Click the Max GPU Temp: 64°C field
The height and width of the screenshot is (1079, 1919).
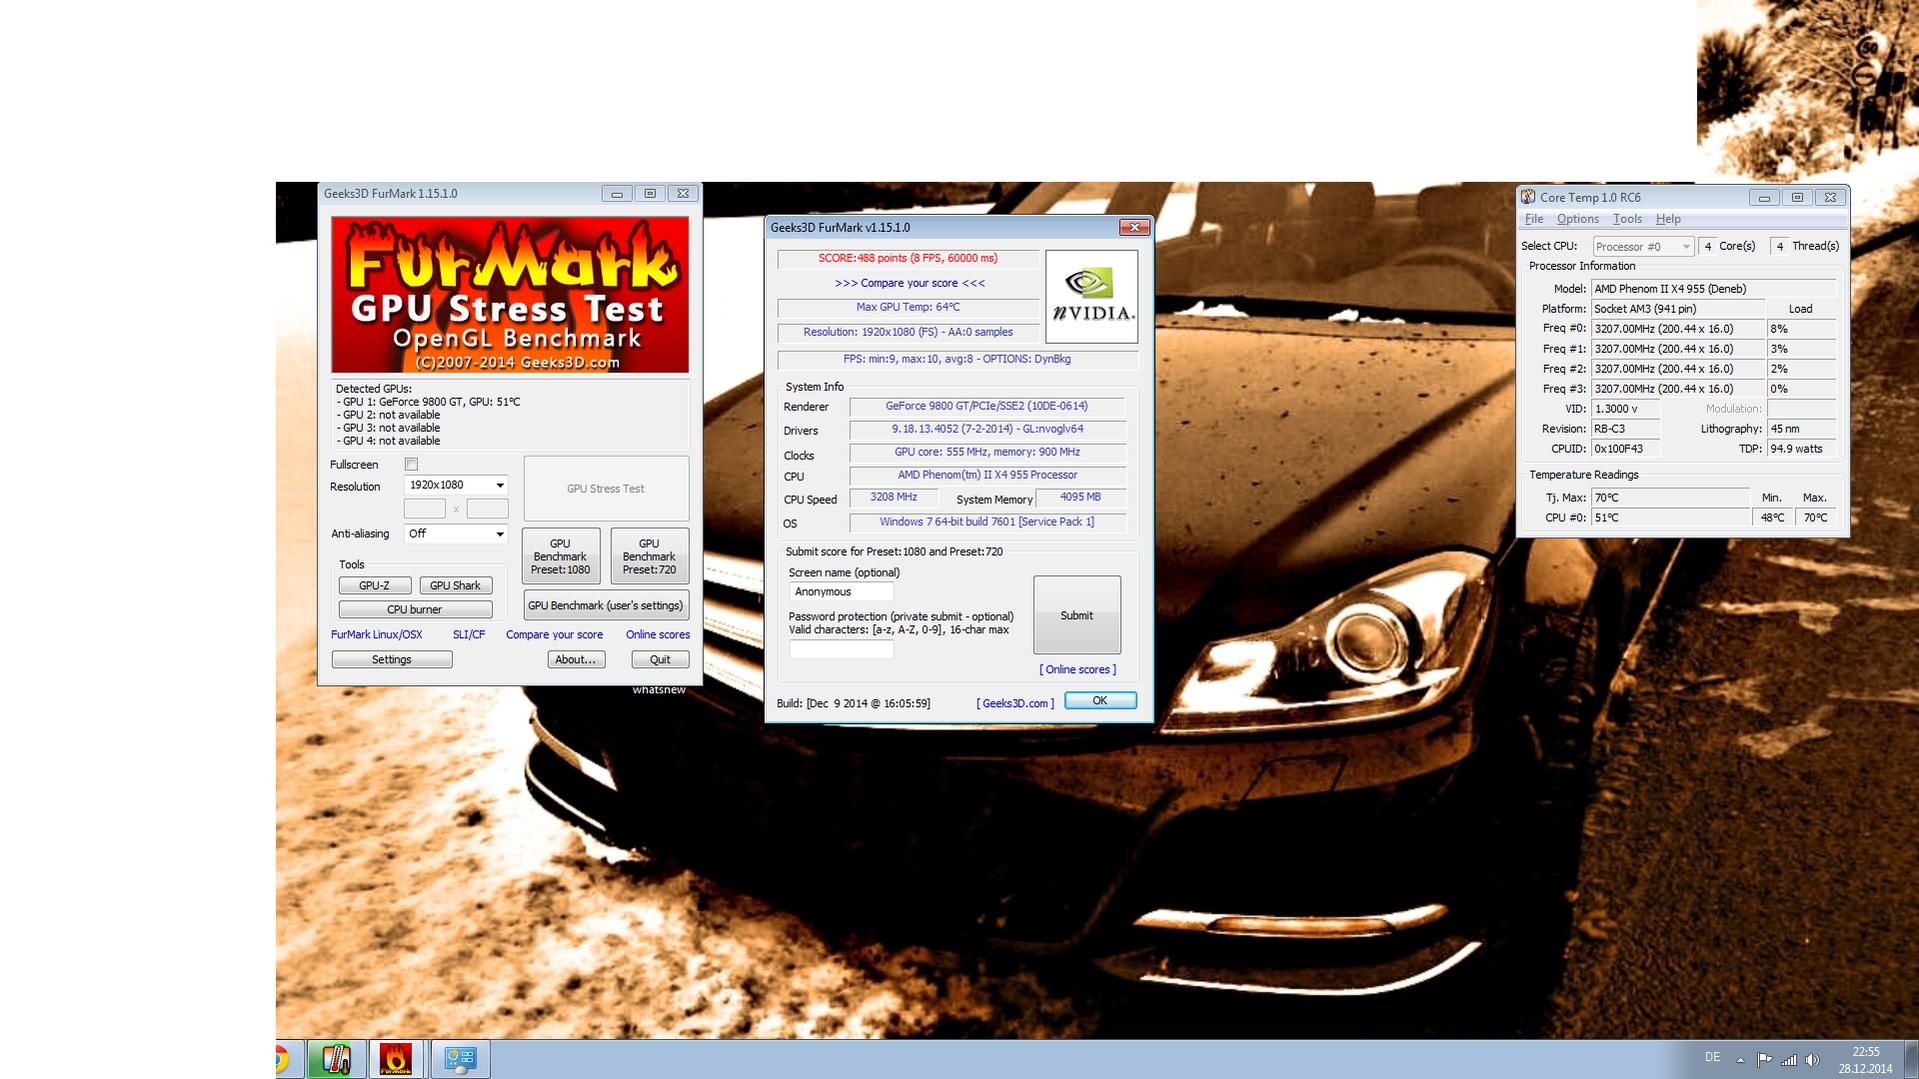pyautogui.click(x=908, y=308)
